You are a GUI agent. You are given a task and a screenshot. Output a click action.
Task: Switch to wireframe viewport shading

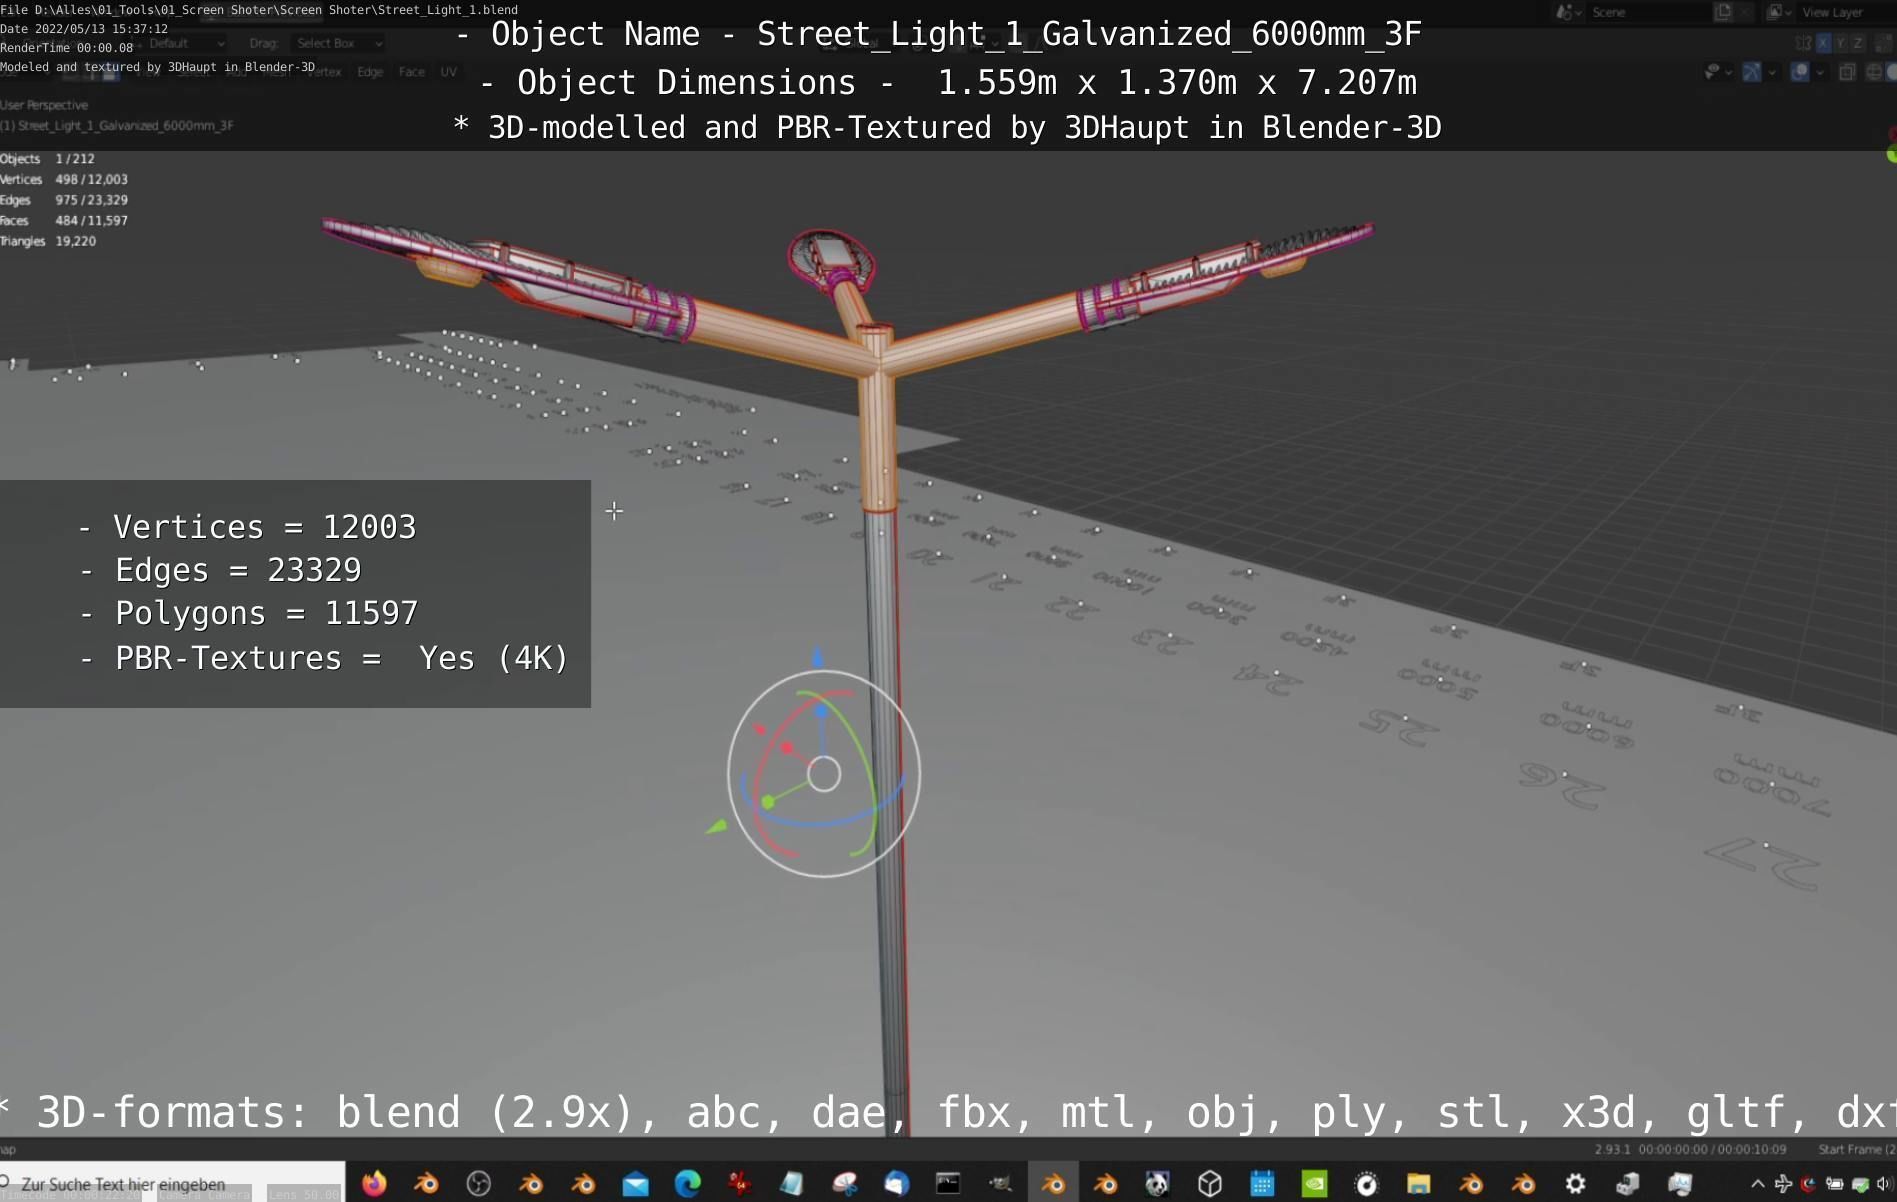point(1875,72)
